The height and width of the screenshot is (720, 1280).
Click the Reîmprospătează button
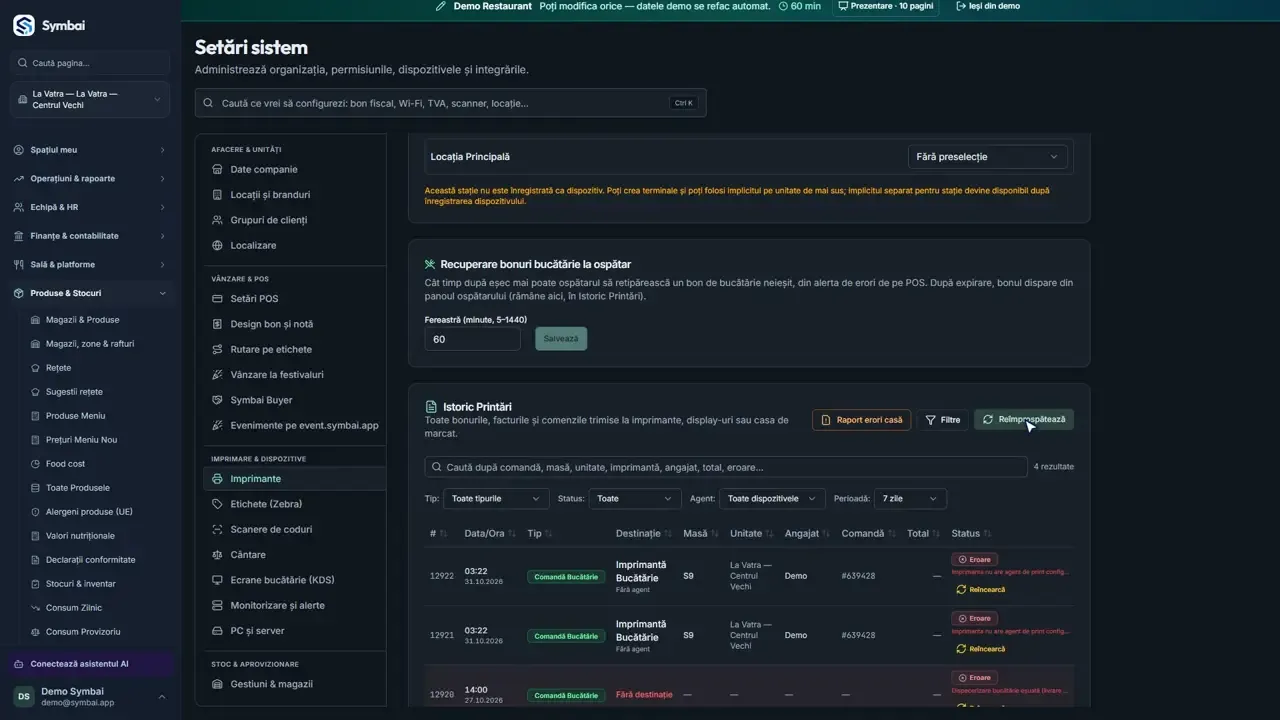[1024, 420]
